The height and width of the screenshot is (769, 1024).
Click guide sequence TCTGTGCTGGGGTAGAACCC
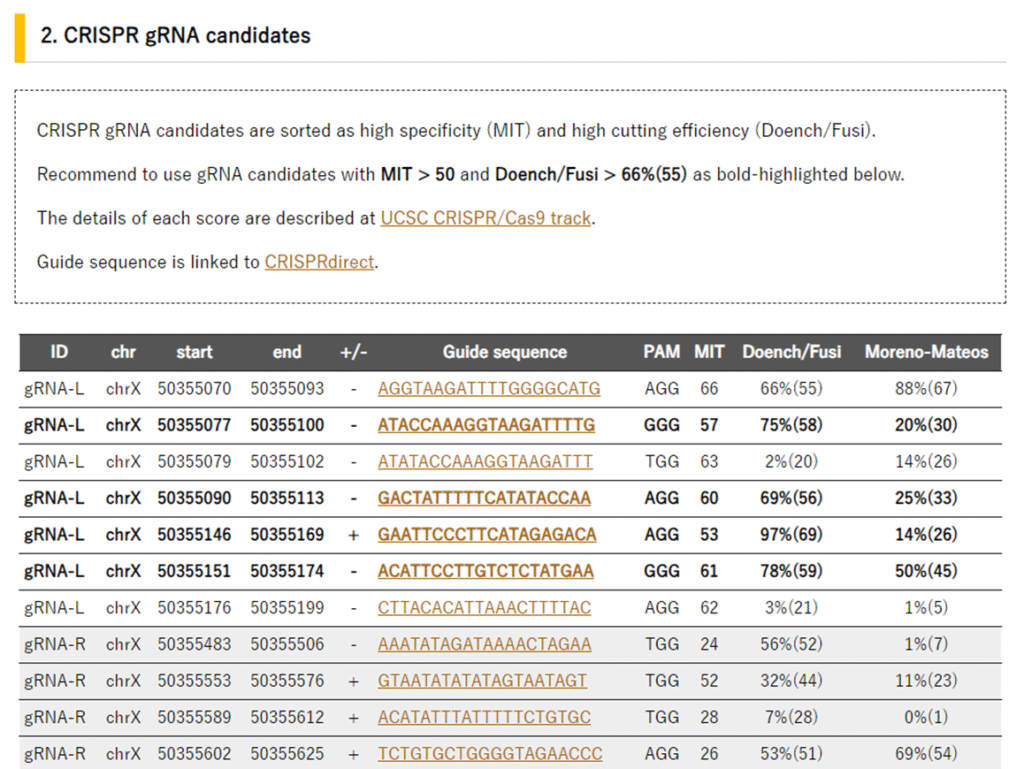pyautogui.click(x=490, y=754)
